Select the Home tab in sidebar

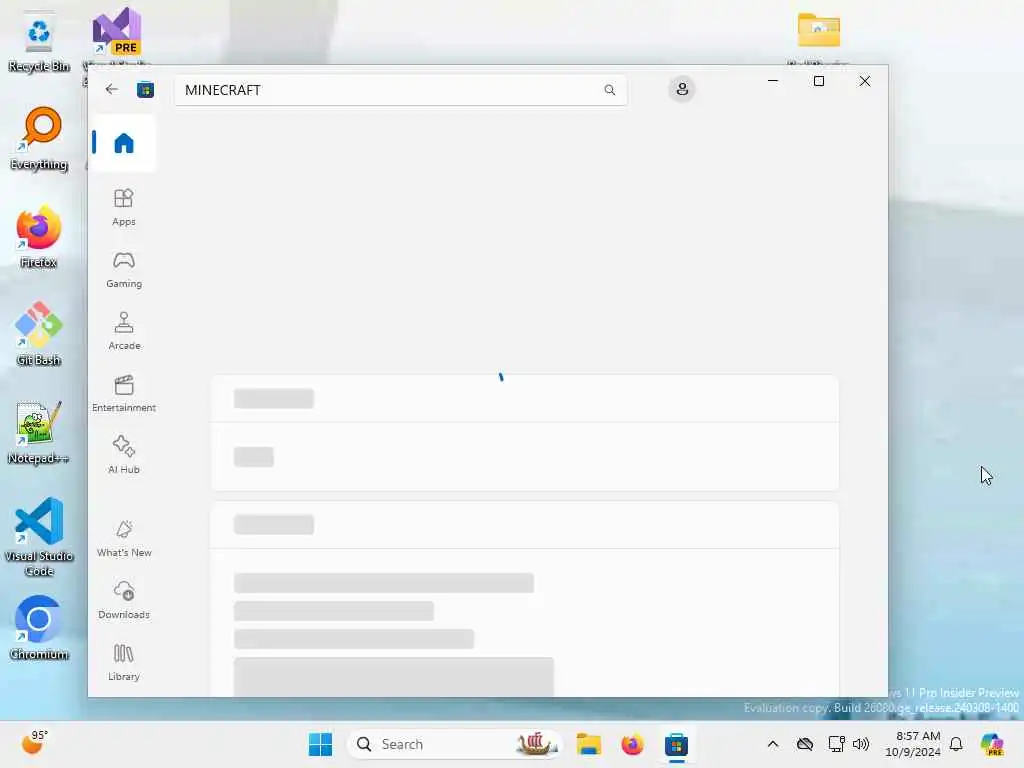click(x=123, y=143)
